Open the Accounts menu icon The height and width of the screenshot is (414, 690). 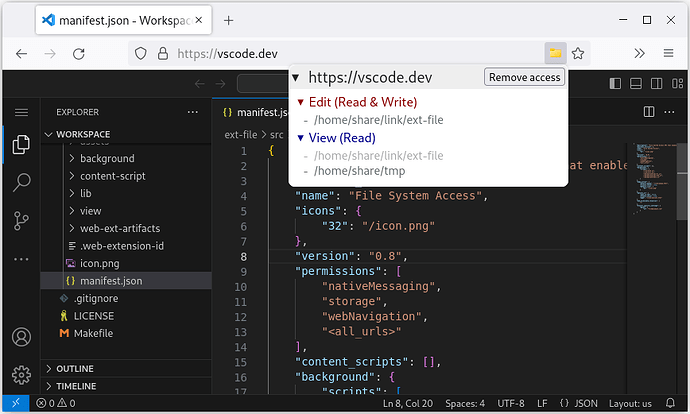pos(20,338)
